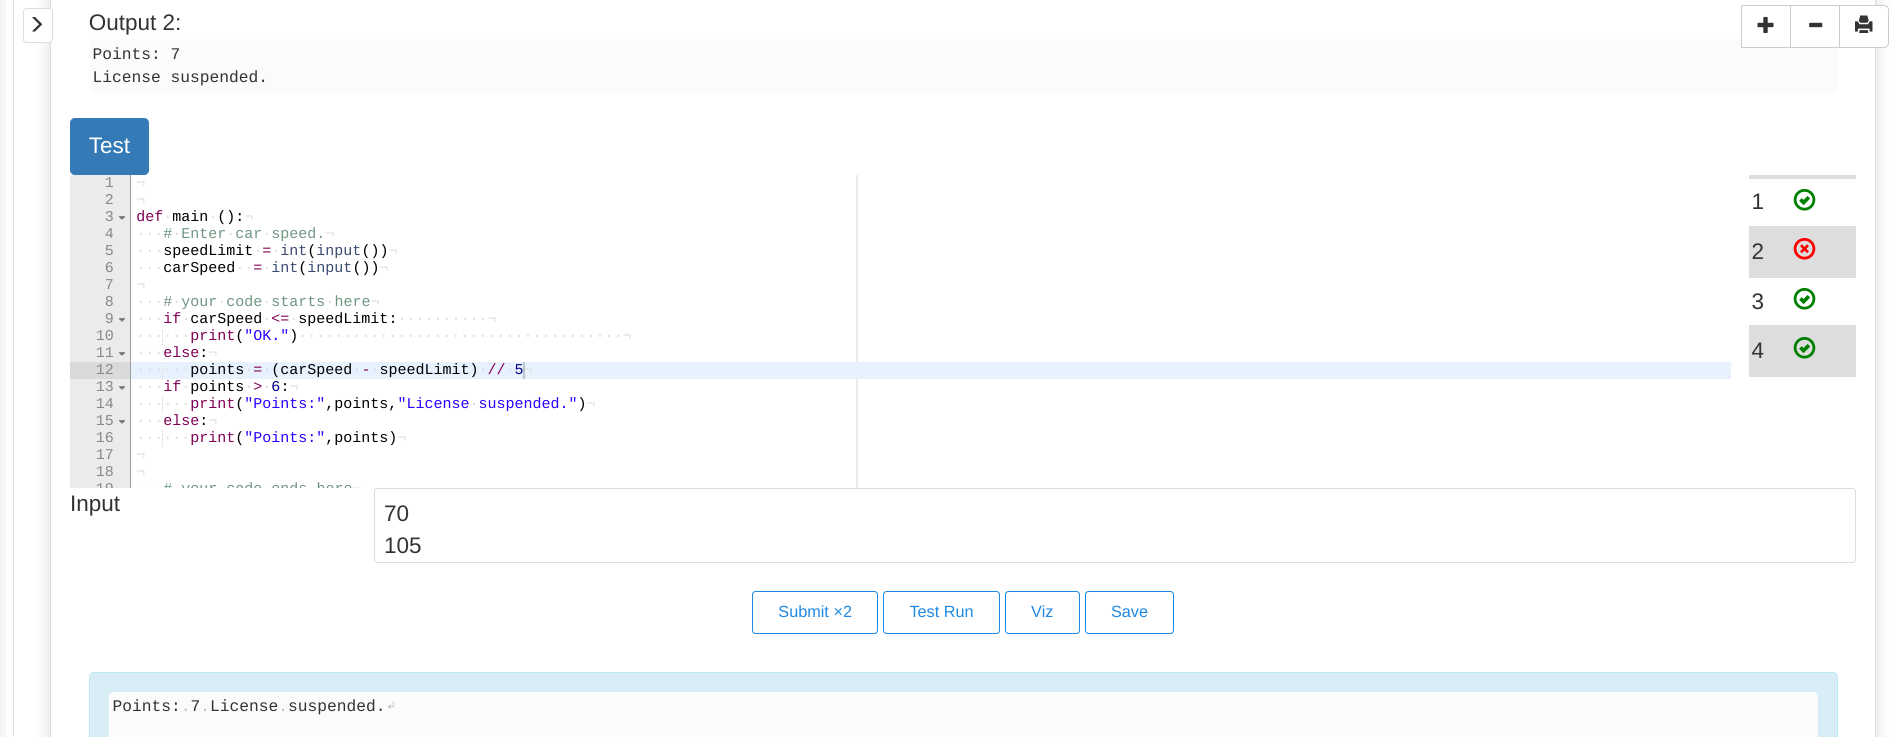
Task: Click the 'if points > 6:' code line
Action: 226,387
